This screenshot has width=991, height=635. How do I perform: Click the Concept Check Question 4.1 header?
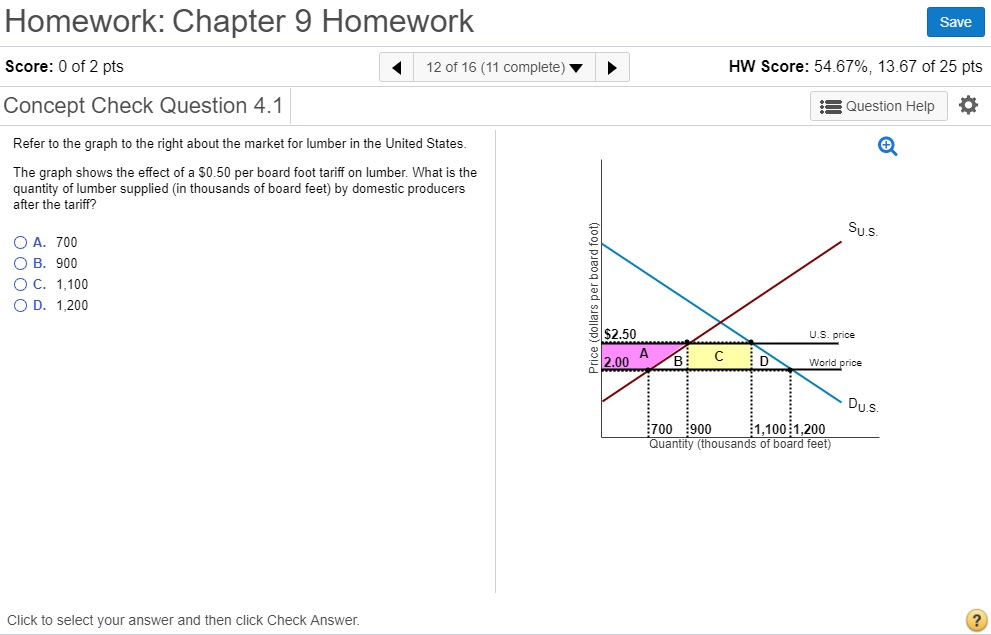tap(143, 105)
